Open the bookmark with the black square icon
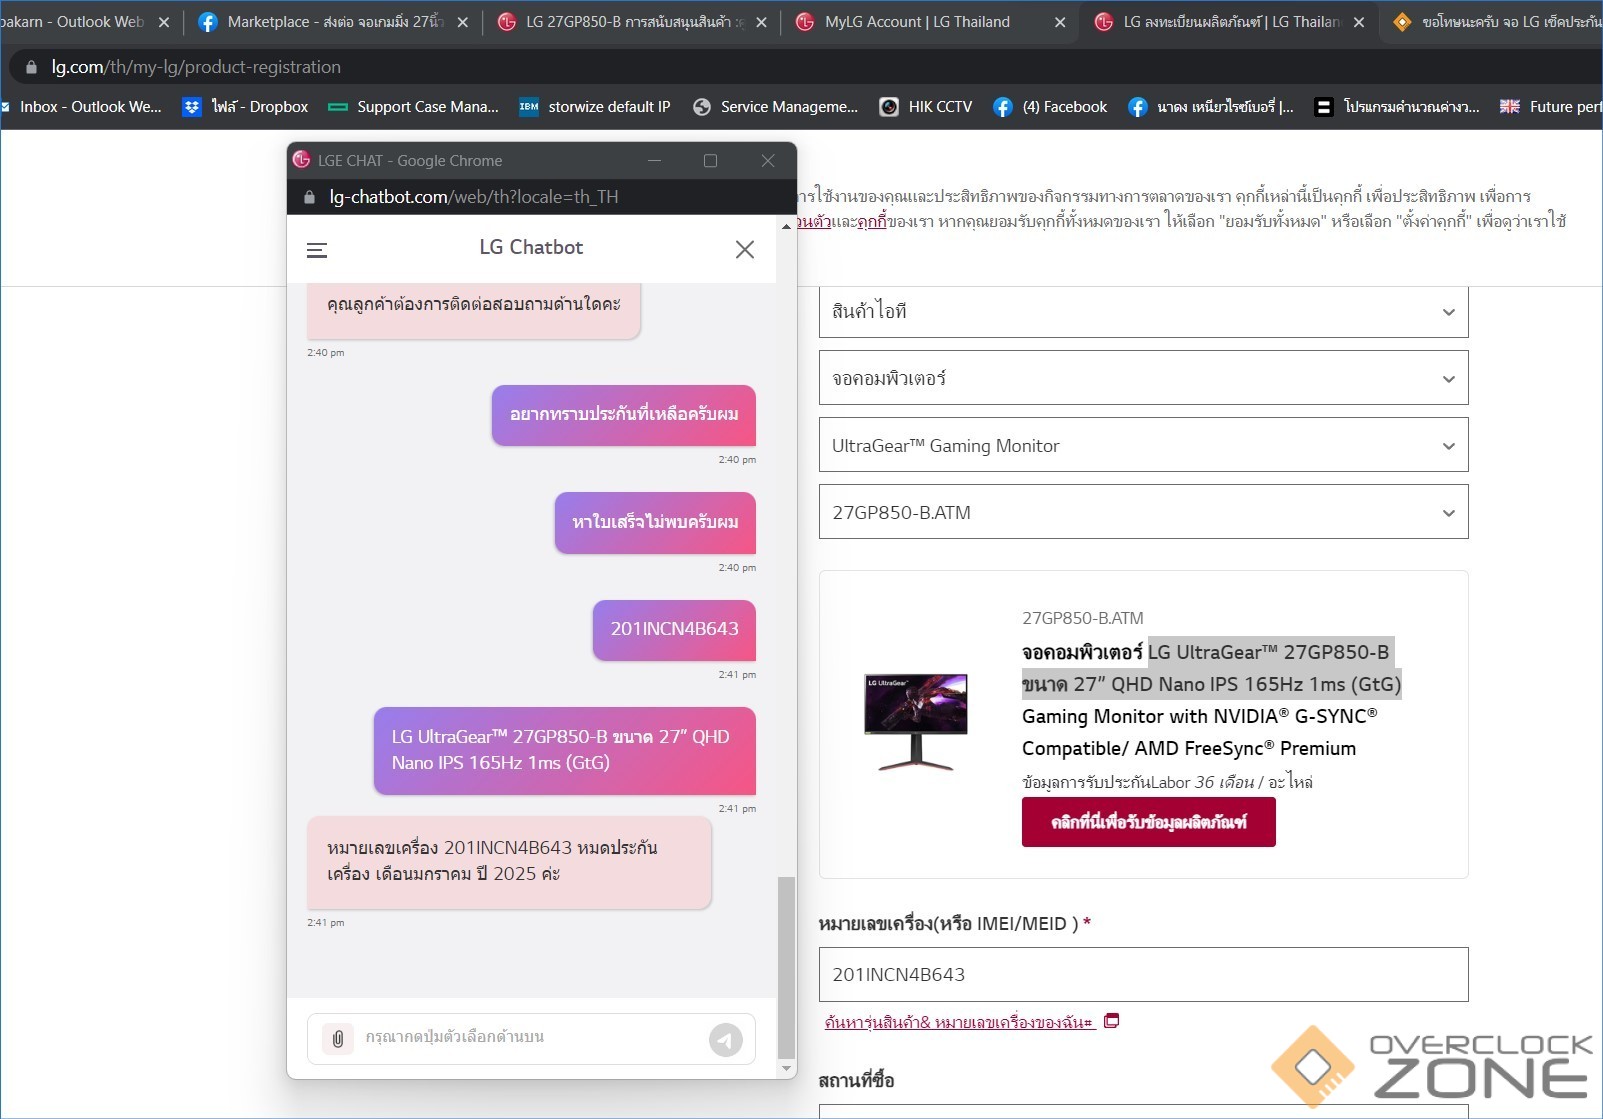Image resolution: width=1603 pixels, height=1119 pixels. 1396,107
